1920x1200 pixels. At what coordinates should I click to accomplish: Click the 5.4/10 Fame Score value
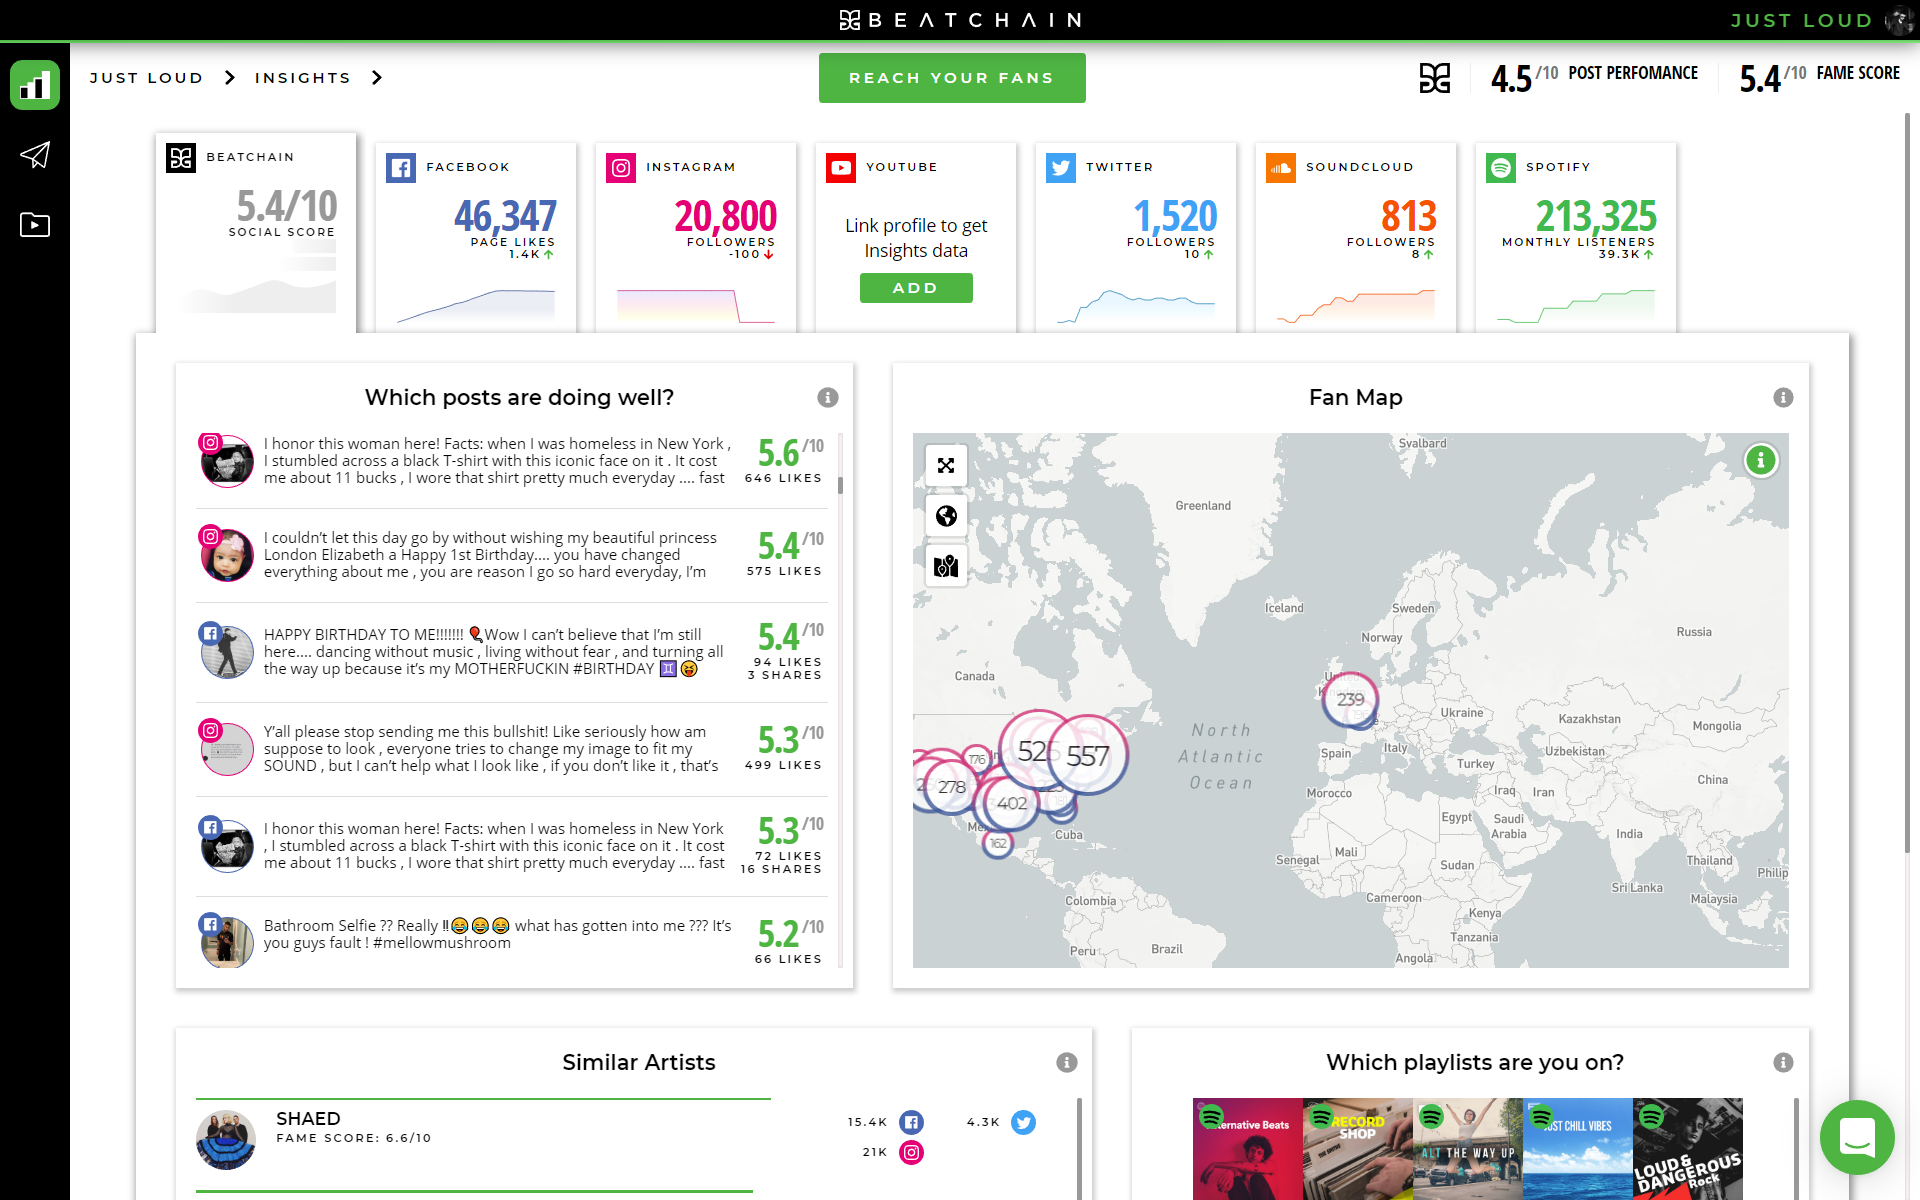pyautogui.click(x=1772, y=78)
